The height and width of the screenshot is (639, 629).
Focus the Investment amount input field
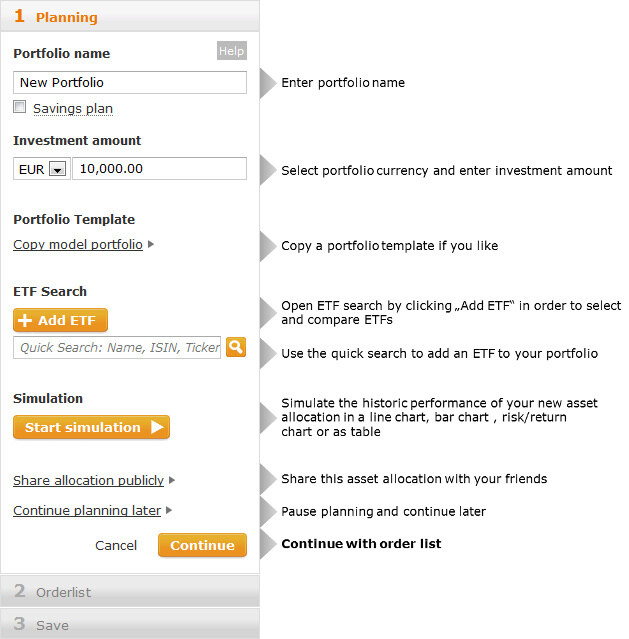[x=159, y=168]
